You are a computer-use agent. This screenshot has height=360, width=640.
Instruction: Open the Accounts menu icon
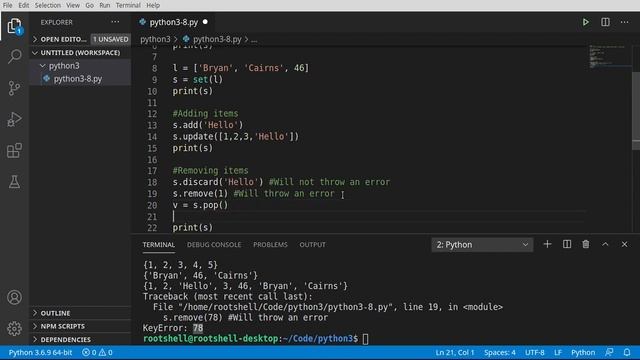click(x=14, y=297)
